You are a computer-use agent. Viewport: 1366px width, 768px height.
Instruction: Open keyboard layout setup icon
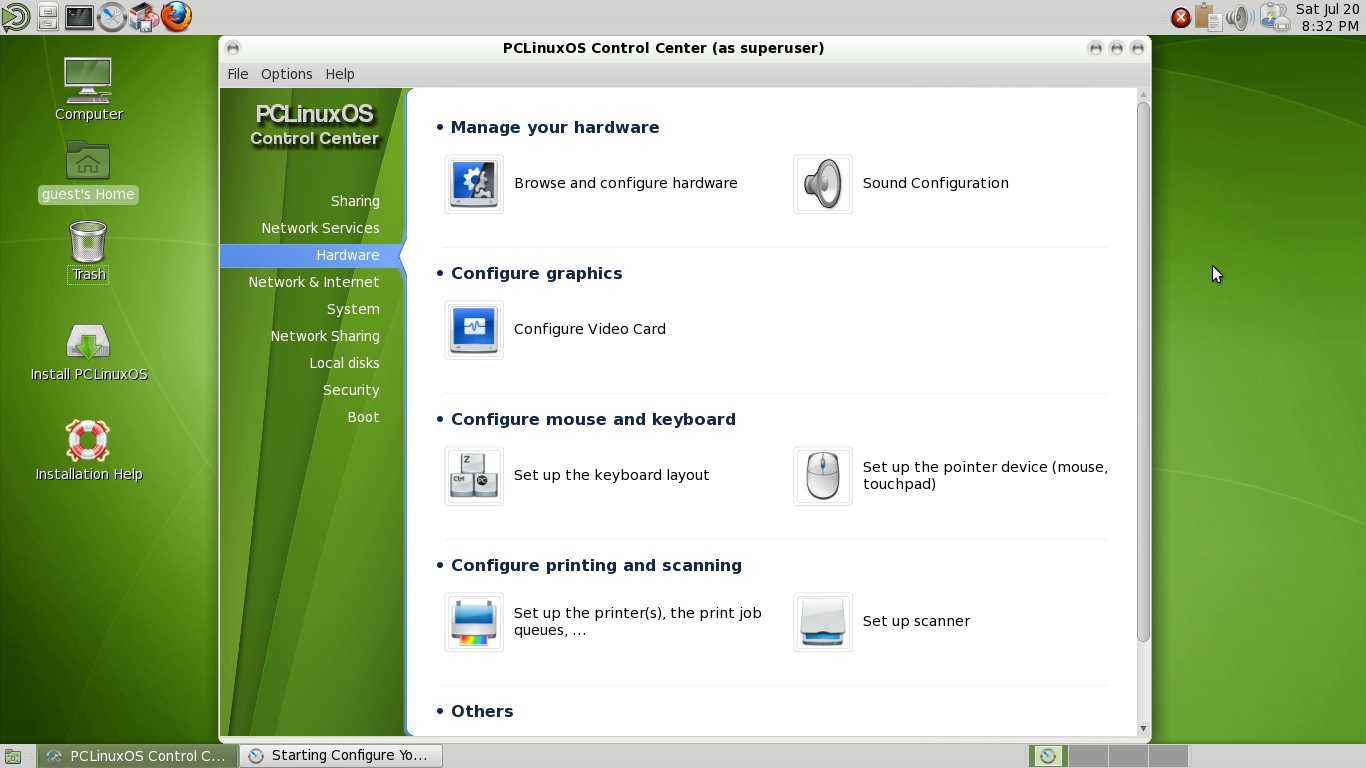click(x=474, y=476)
